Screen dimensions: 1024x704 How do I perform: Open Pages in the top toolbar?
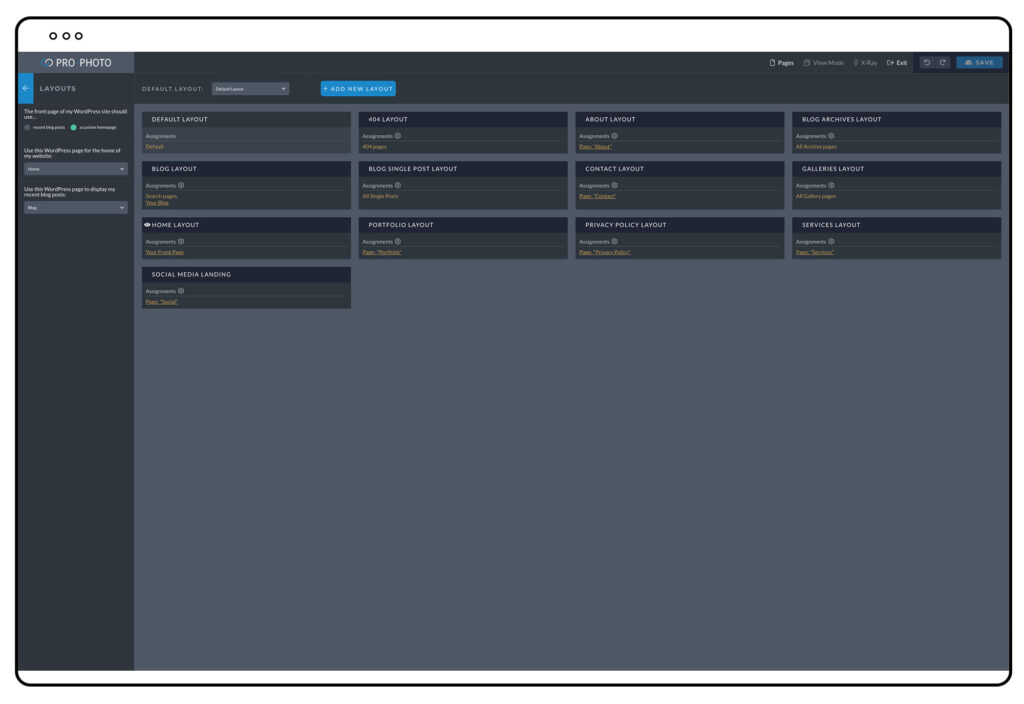(781, 63)
